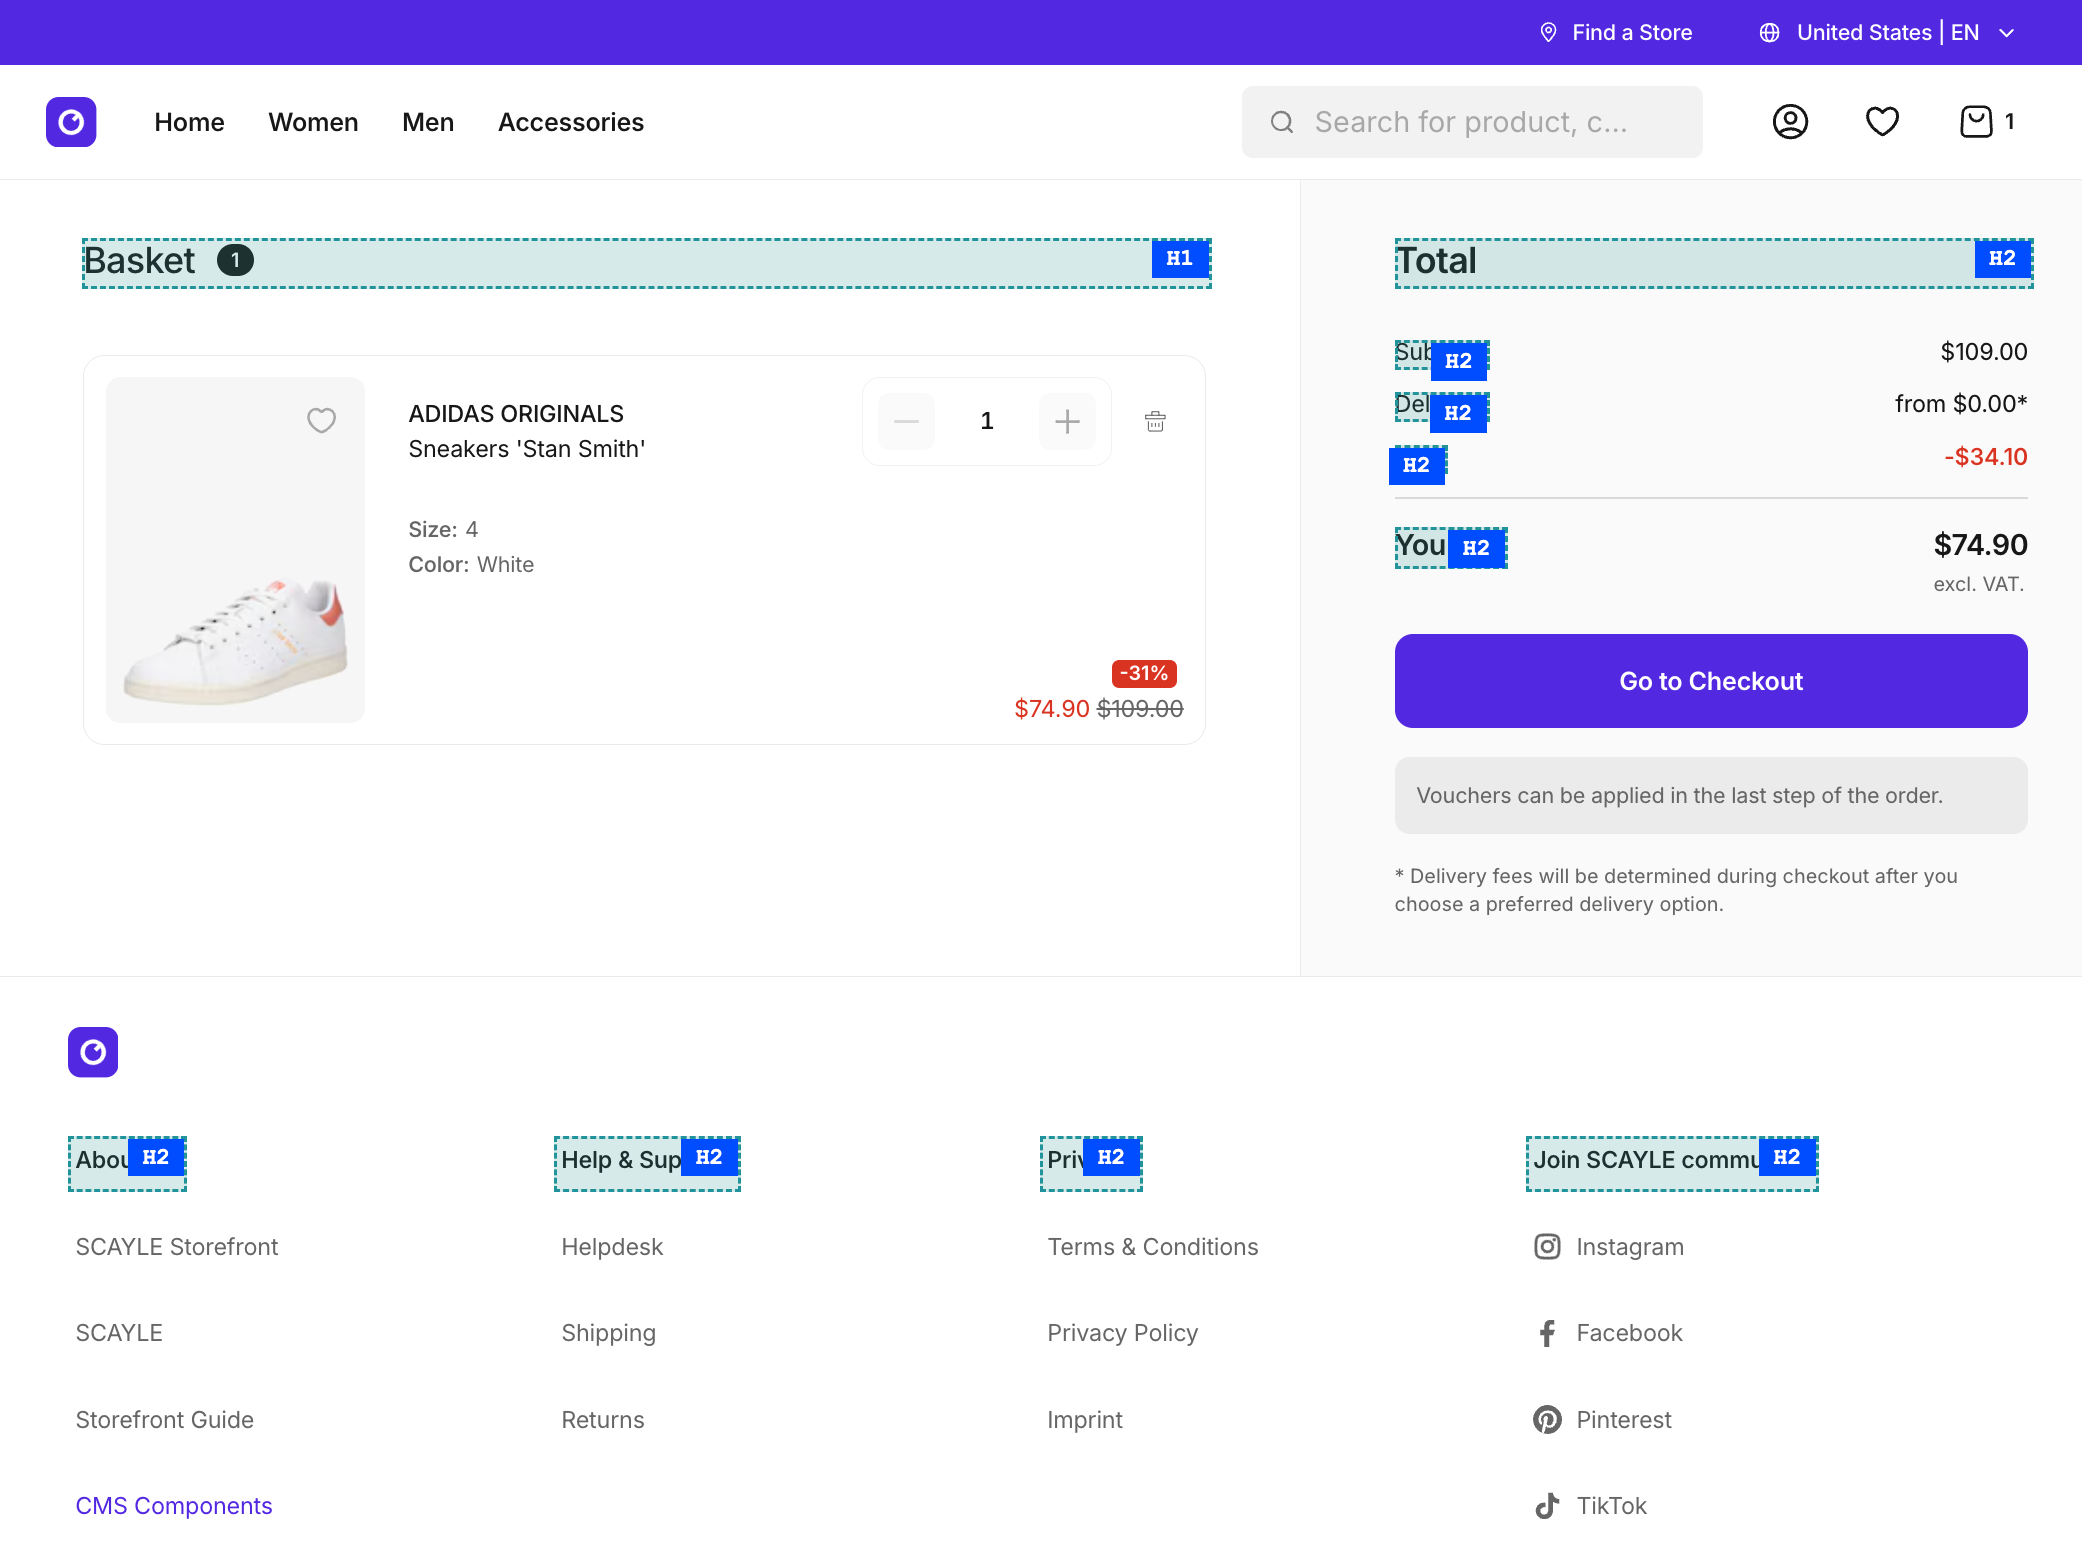2082x1556 pixels.
Task: Click the product search field
Action: click(1472, 122)
